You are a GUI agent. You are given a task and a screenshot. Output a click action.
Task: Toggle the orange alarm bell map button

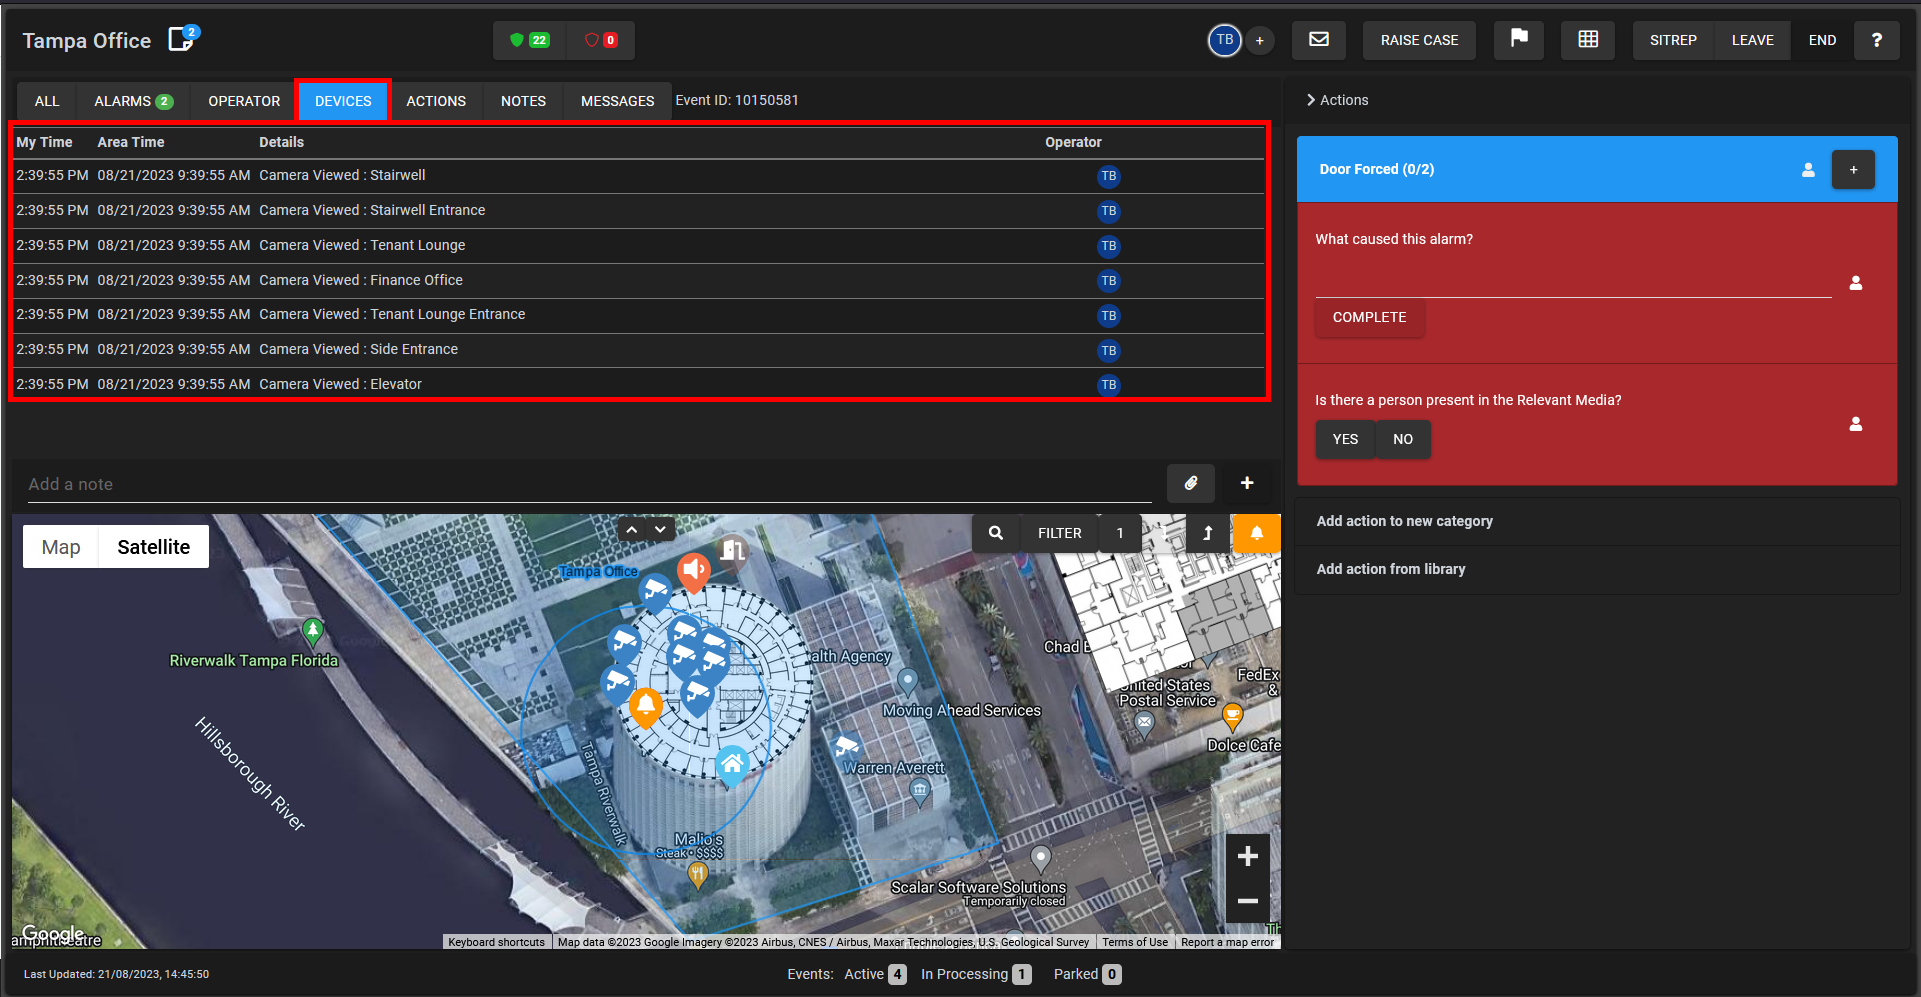[1257, 533]
